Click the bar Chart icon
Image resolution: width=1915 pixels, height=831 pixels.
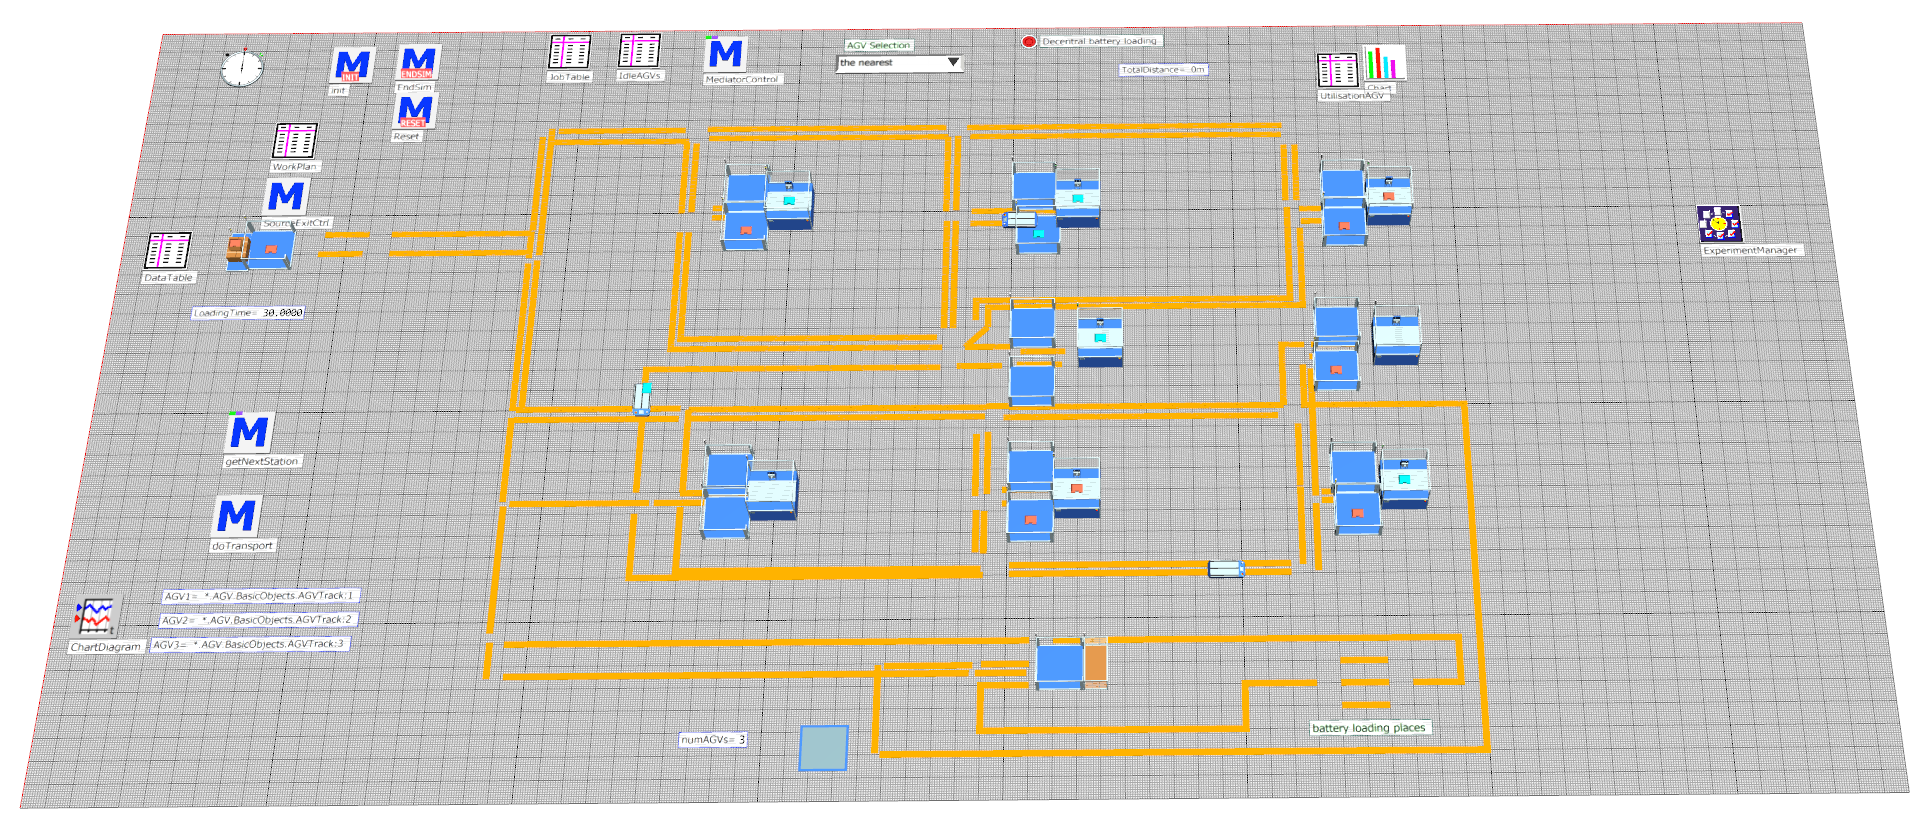coord(1384,64)
